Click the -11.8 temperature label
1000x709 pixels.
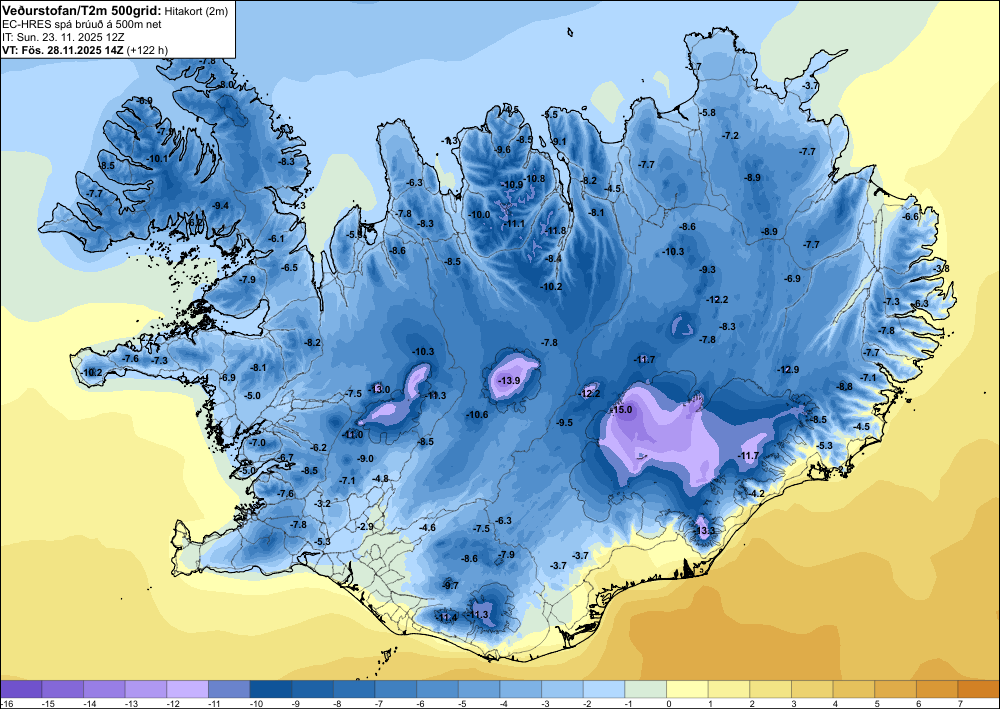point(556,231)
